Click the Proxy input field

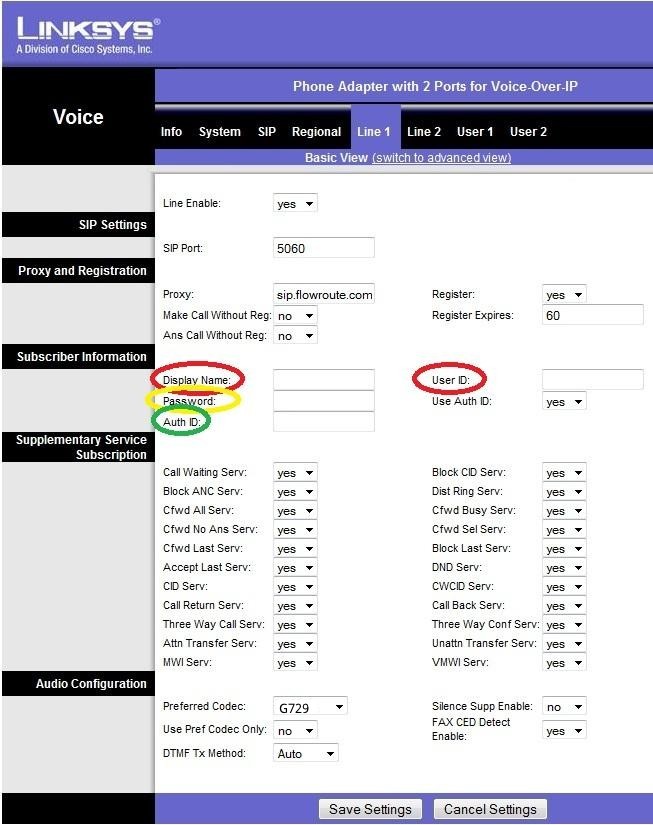point(324,295)
